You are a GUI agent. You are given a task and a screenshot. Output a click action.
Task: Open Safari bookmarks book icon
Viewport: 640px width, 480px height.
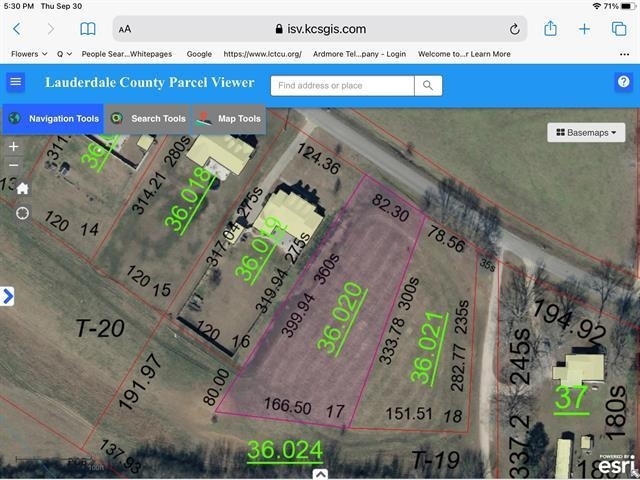tap(88, 29)
